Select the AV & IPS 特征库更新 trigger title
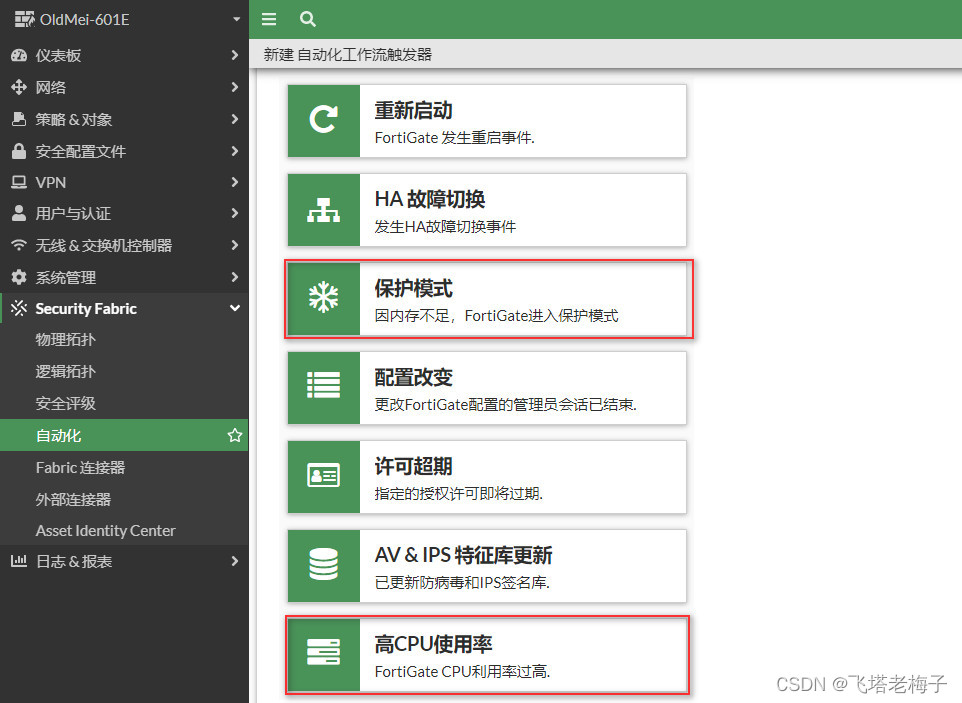The width and height of the screenshot is (962, 703). 463,555
